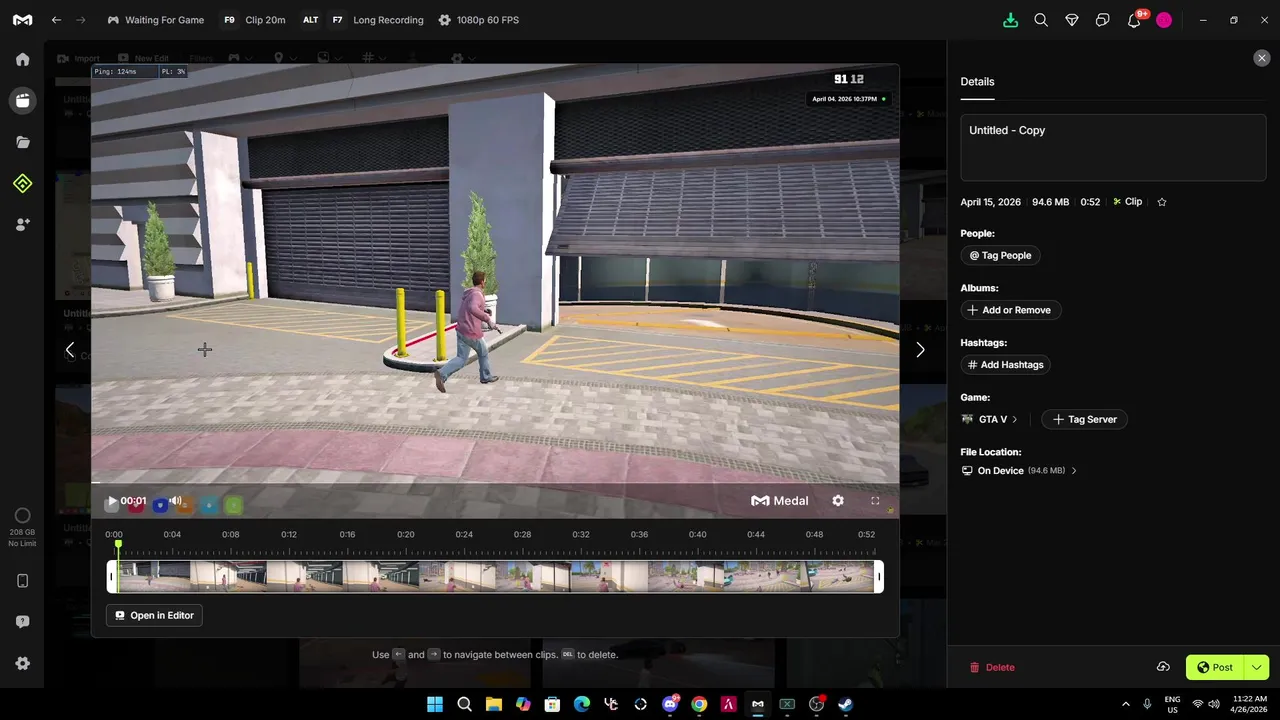Play the clip
Image resolution: width=1280 pixels, height=720 pixels.
point(111,501)
